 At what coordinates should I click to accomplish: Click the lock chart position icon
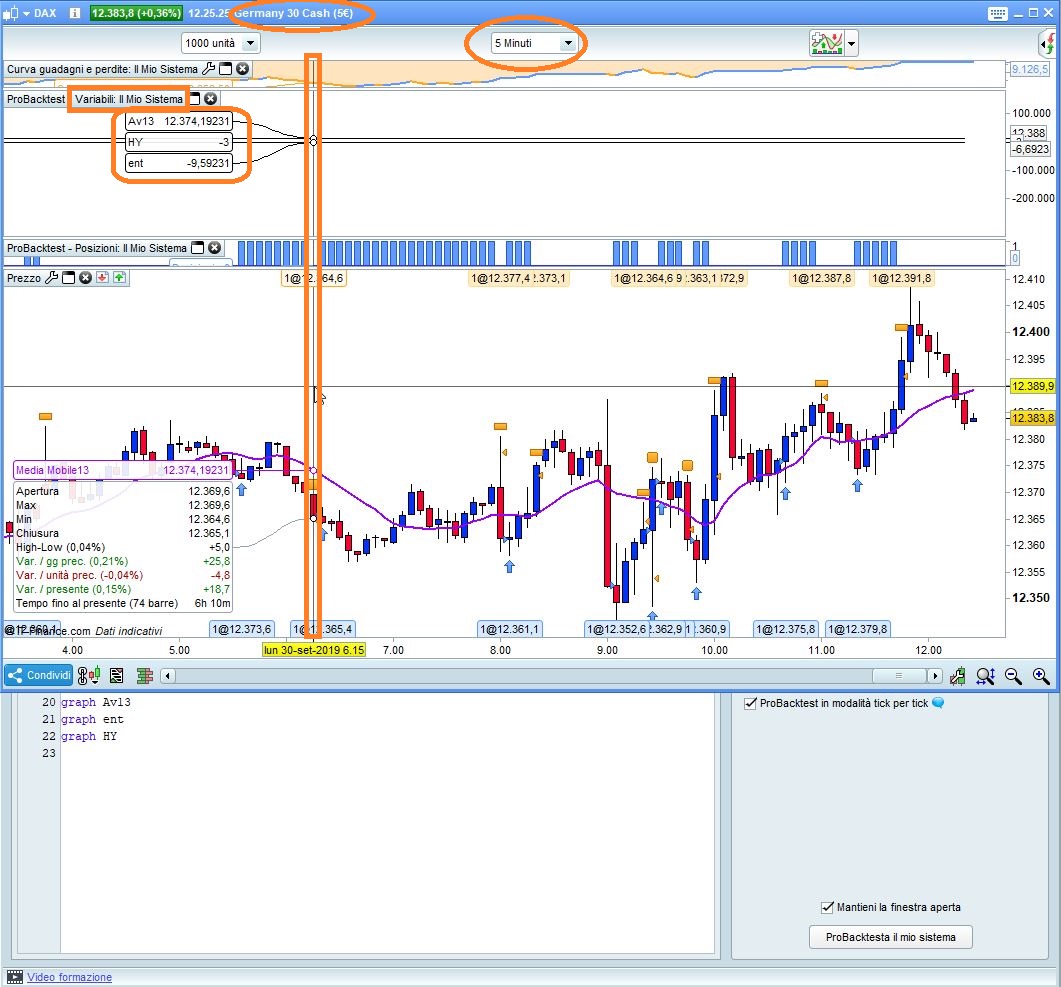point(957,675)
